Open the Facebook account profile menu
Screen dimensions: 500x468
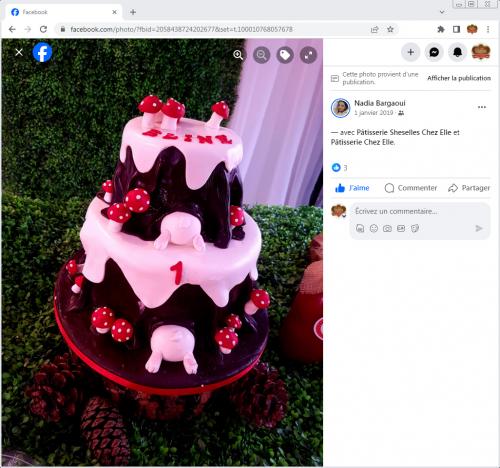(481, 52)
